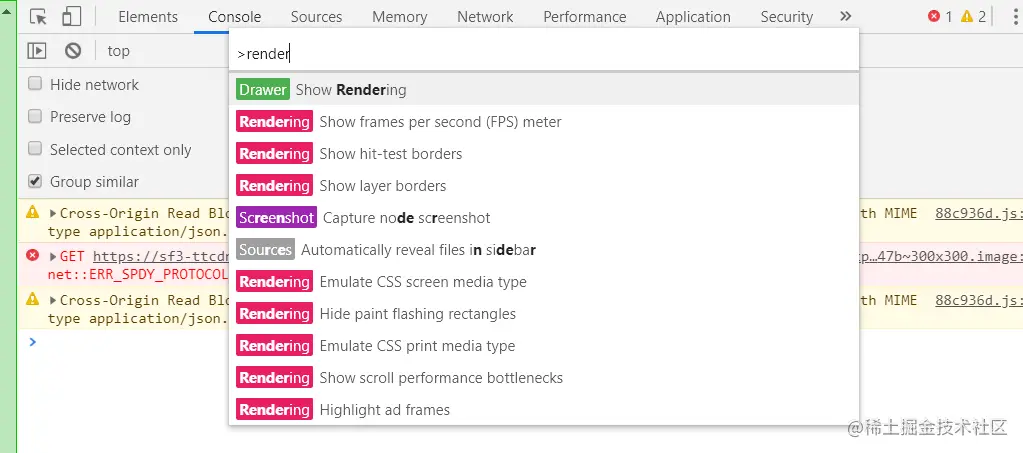Open the Network tab
1023x453 pixels.
click(485, 17)
